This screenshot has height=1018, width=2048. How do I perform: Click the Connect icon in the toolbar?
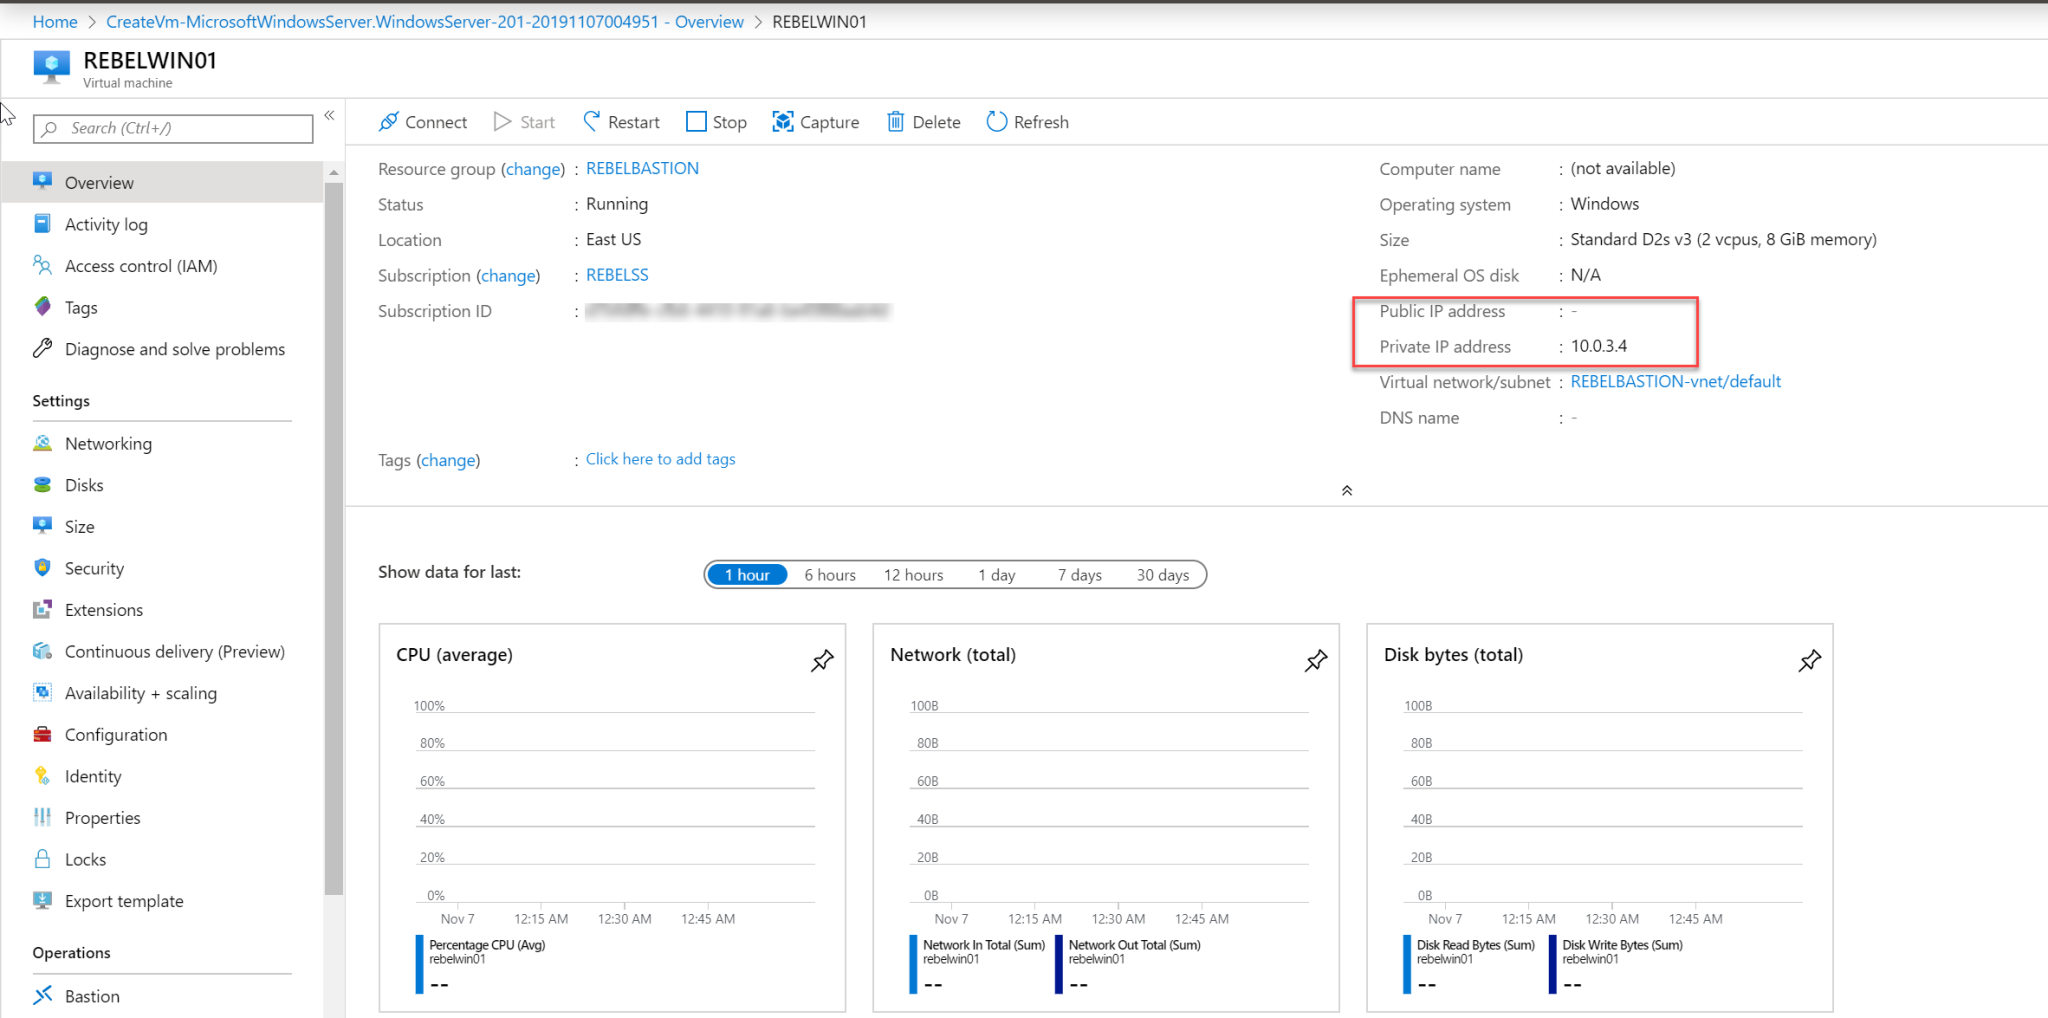click(x=389, y=122)
